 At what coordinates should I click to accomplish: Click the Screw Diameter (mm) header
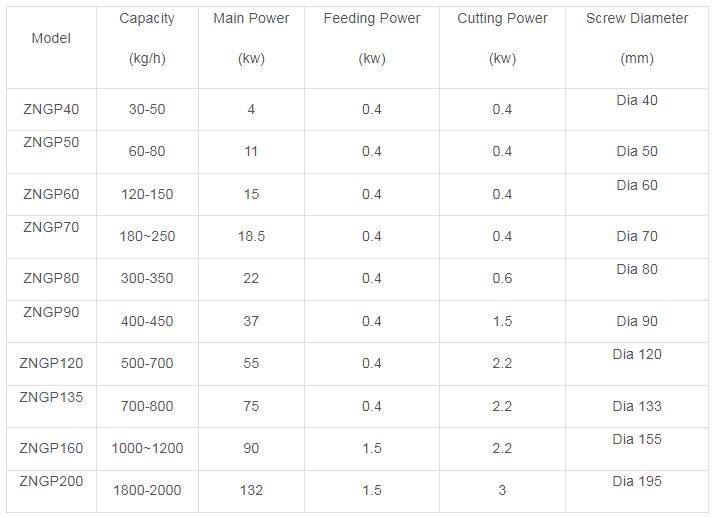pos(637,38)
